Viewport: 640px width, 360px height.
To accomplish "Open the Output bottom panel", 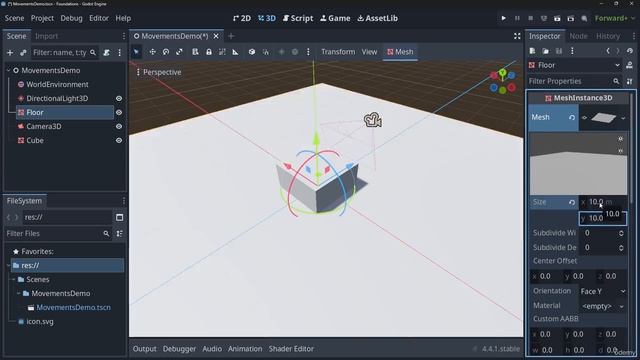I will [144, 349].
